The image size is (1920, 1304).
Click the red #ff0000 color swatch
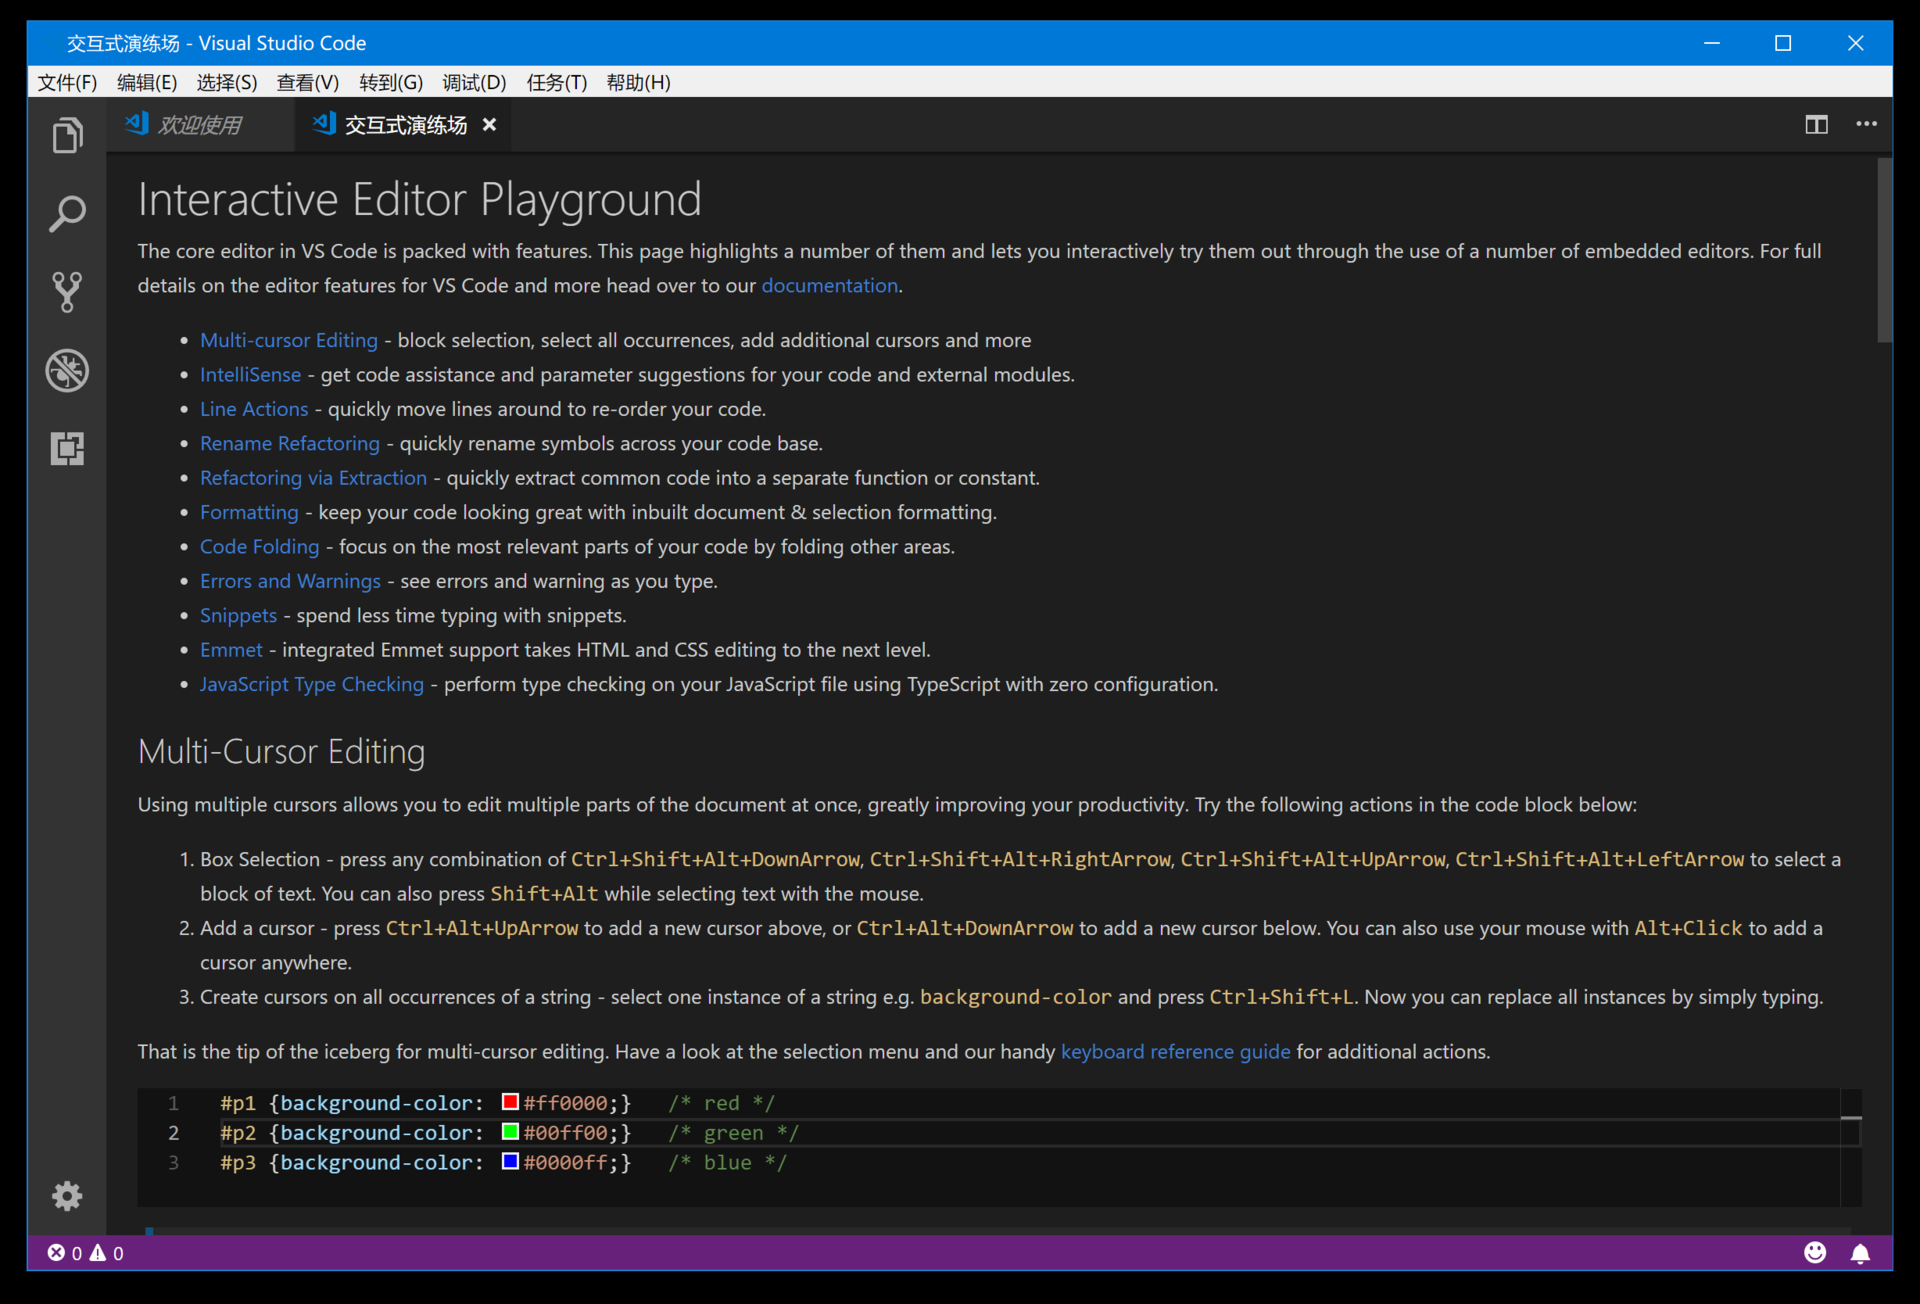510,1102
